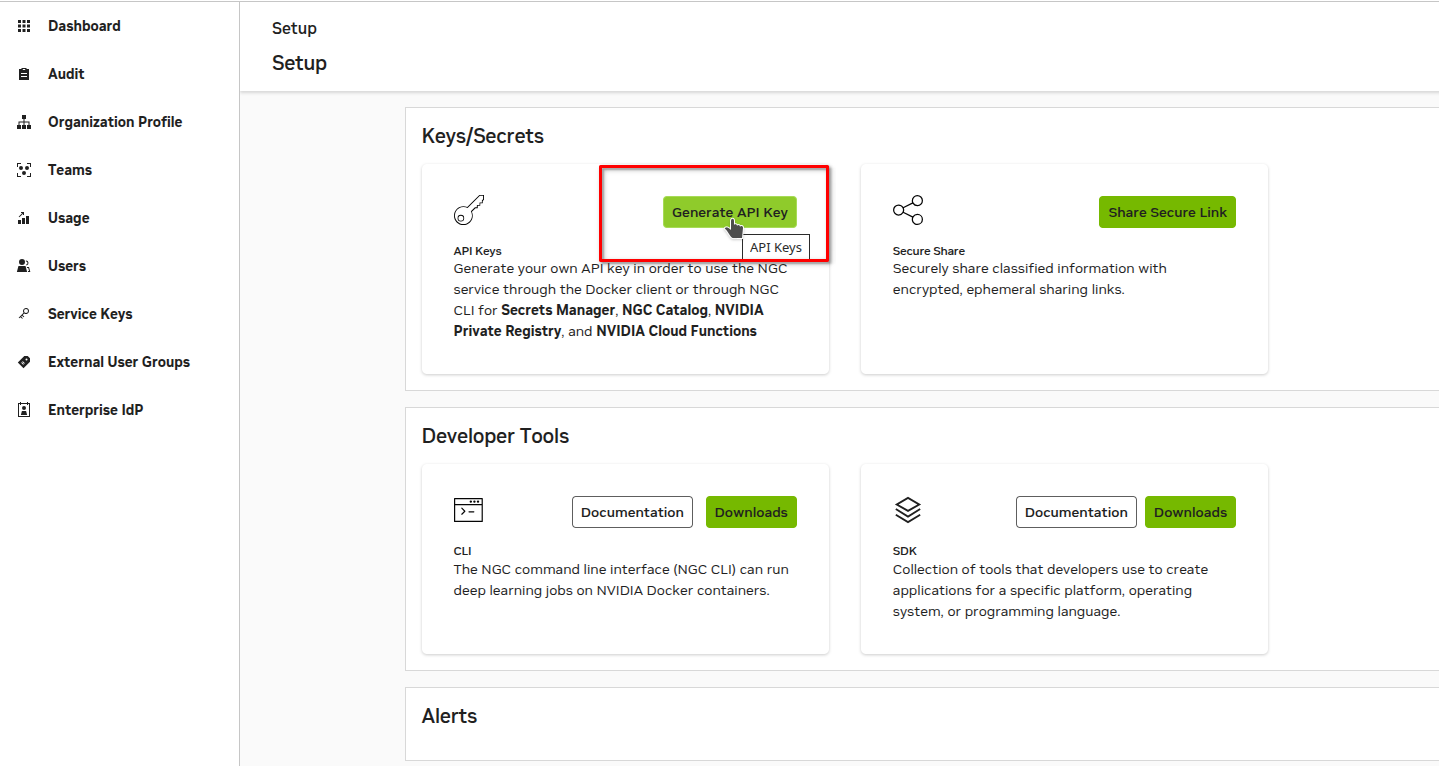Click the Audit clipboard icon
Screen dimensions: 1439x766
click(x=25, y=74)
